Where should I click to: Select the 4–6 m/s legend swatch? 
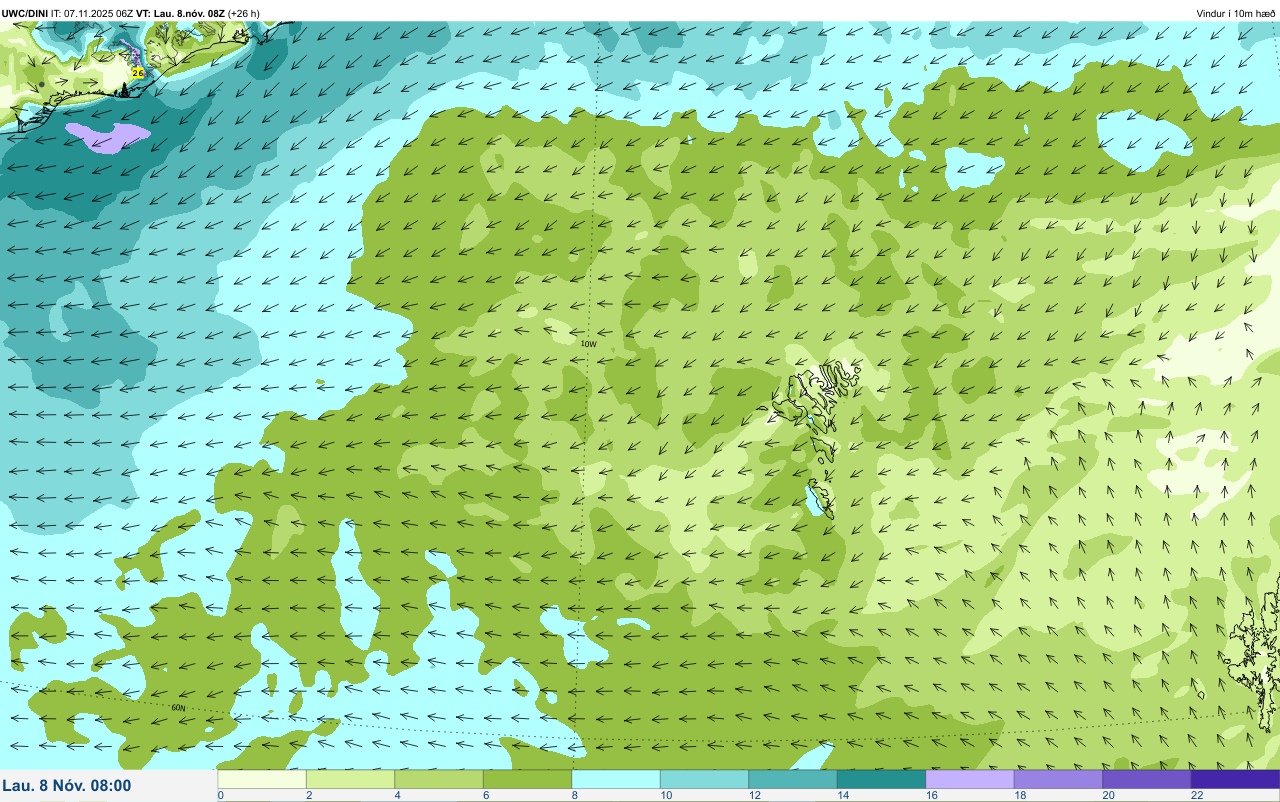click(x=439, y=779)
